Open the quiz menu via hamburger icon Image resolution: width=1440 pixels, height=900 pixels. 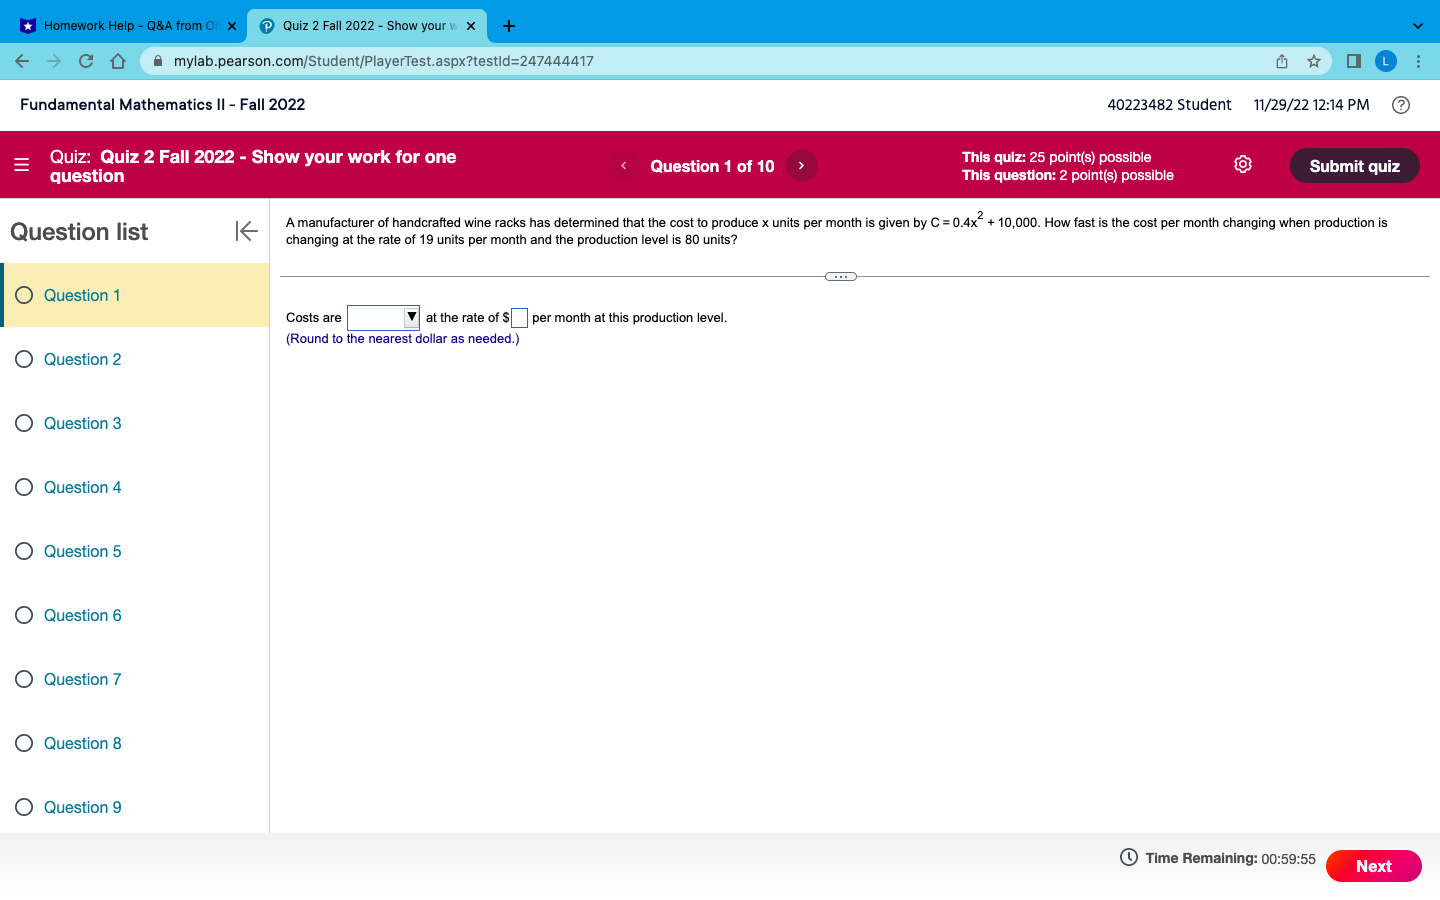[x=22, y=164]
